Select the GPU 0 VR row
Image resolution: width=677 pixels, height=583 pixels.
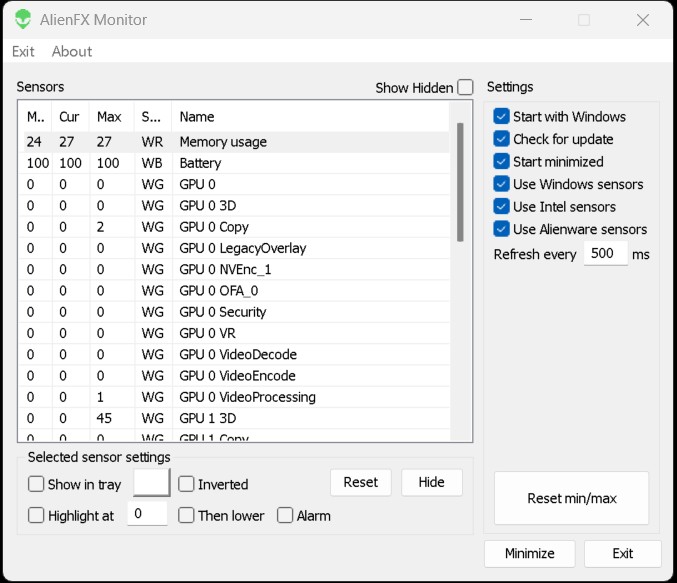click(x=234, y=333)
